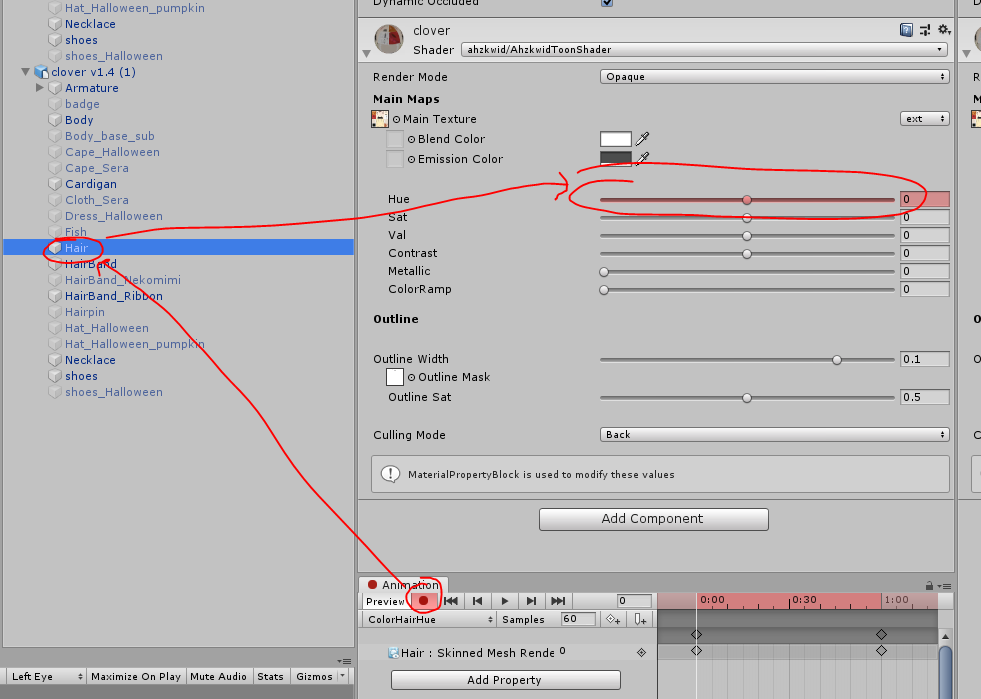The width and height of the screenshot is (981, 699).
Task: Open Emission Color swatch
Action: 616,158
